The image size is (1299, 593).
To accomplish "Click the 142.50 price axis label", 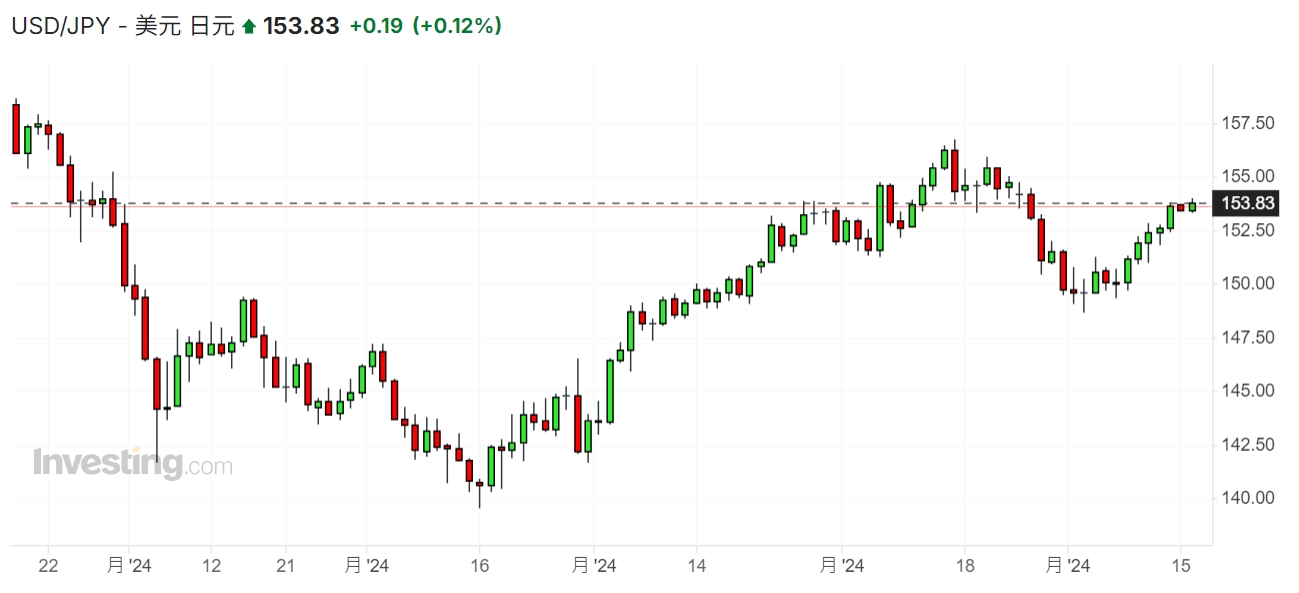I will coord(1248,444).
